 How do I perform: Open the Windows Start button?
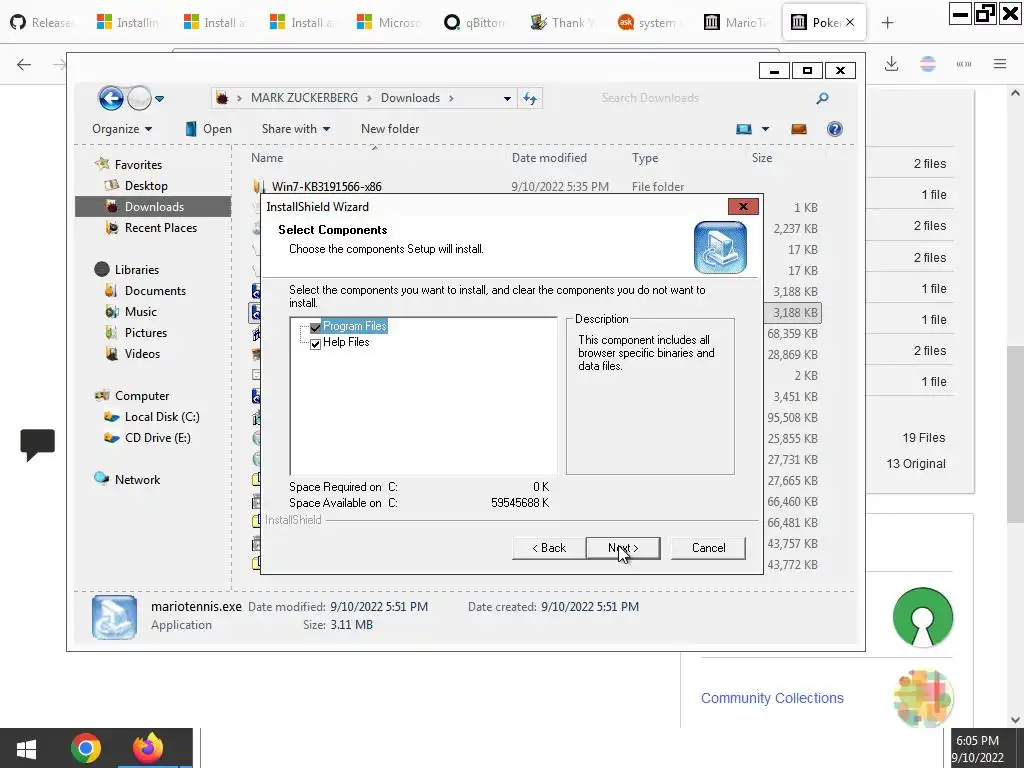click(26, 748)
